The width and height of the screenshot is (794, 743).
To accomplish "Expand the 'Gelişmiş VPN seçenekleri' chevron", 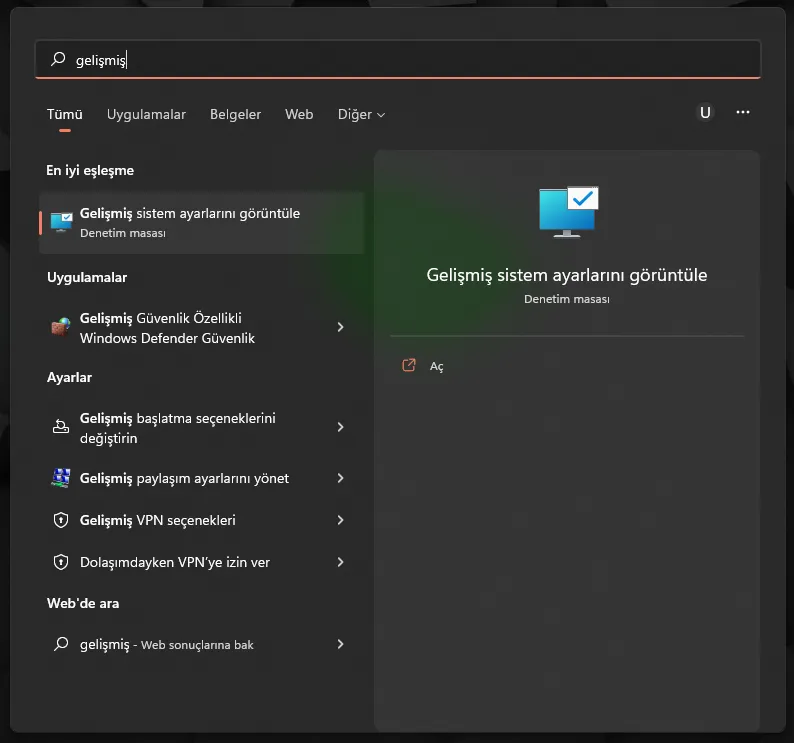I will click(341, 520).
